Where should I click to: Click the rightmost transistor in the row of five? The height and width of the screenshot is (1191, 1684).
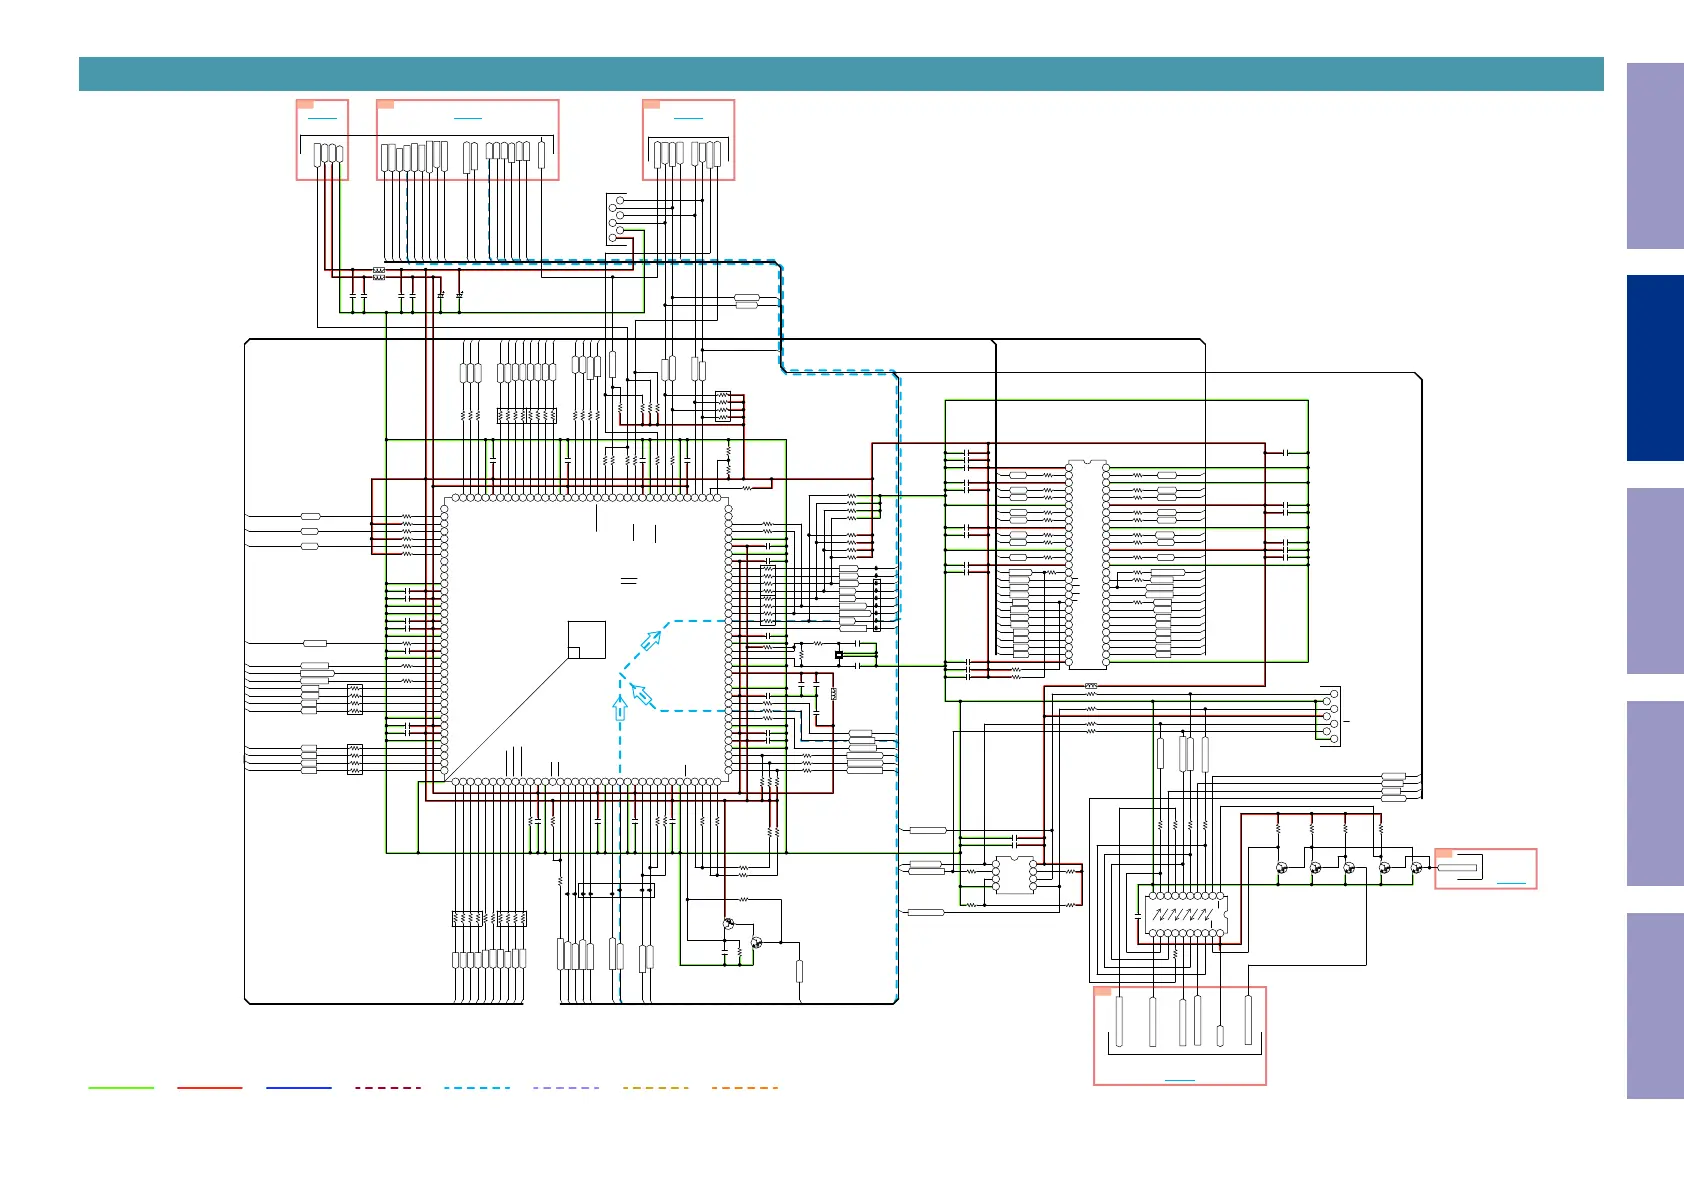[1416, 868]
